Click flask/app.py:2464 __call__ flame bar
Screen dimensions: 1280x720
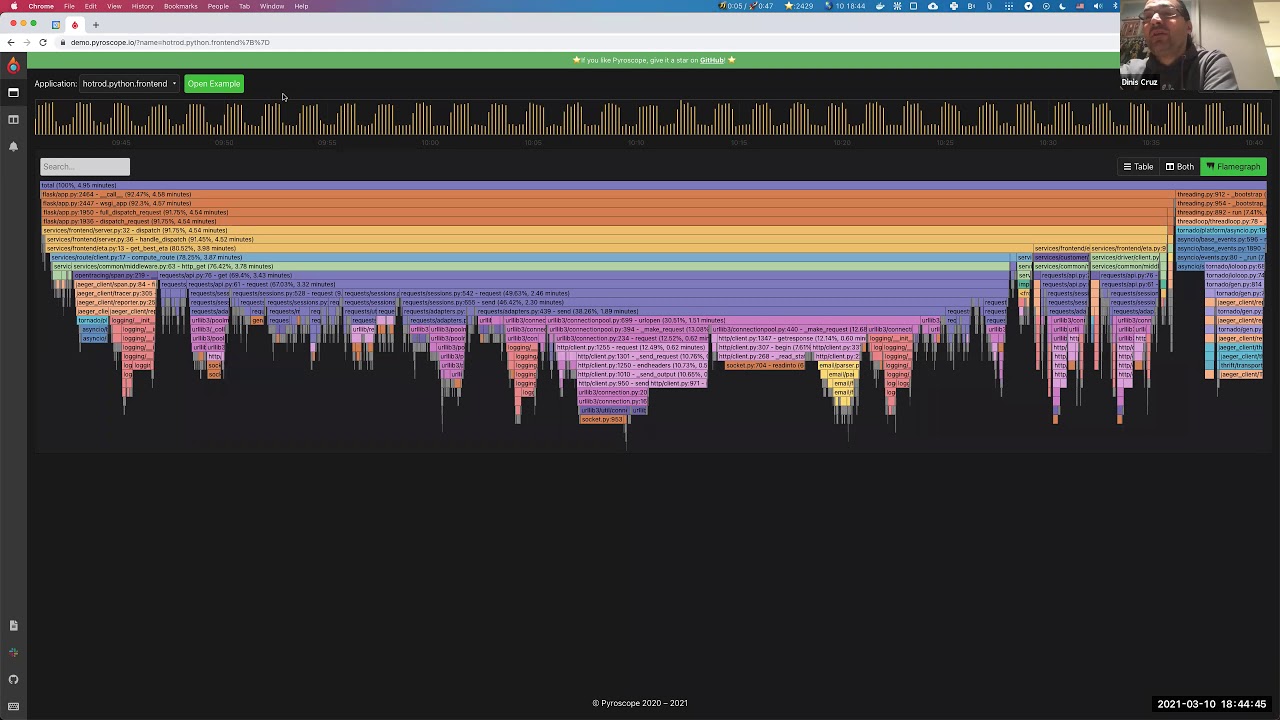click(x=607, y=194)
